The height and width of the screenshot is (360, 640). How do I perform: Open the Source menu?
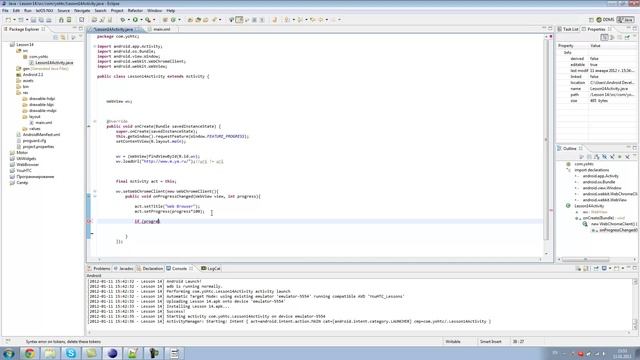63,11
